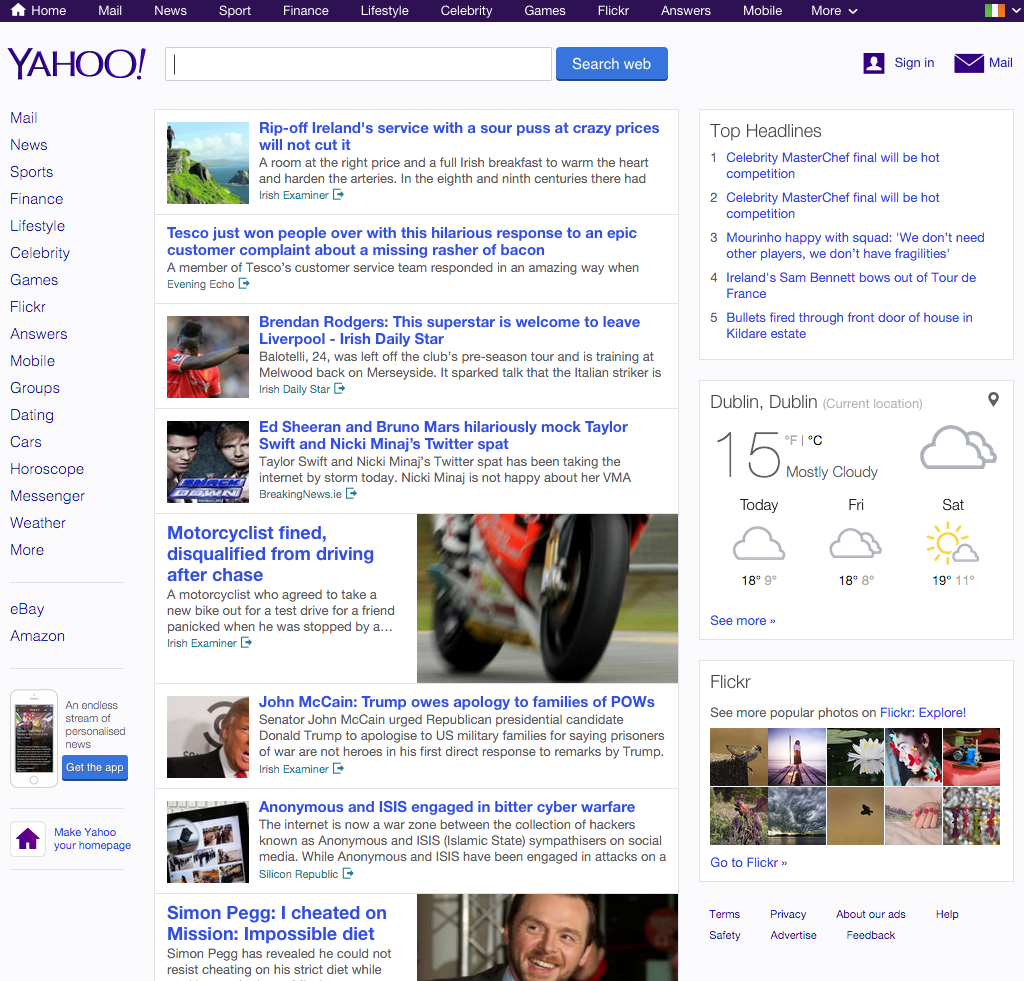This screenshot has height=981, width=1024.
Task: Switch temperature unit to Fahrenheit
Action: click(791, 440)
